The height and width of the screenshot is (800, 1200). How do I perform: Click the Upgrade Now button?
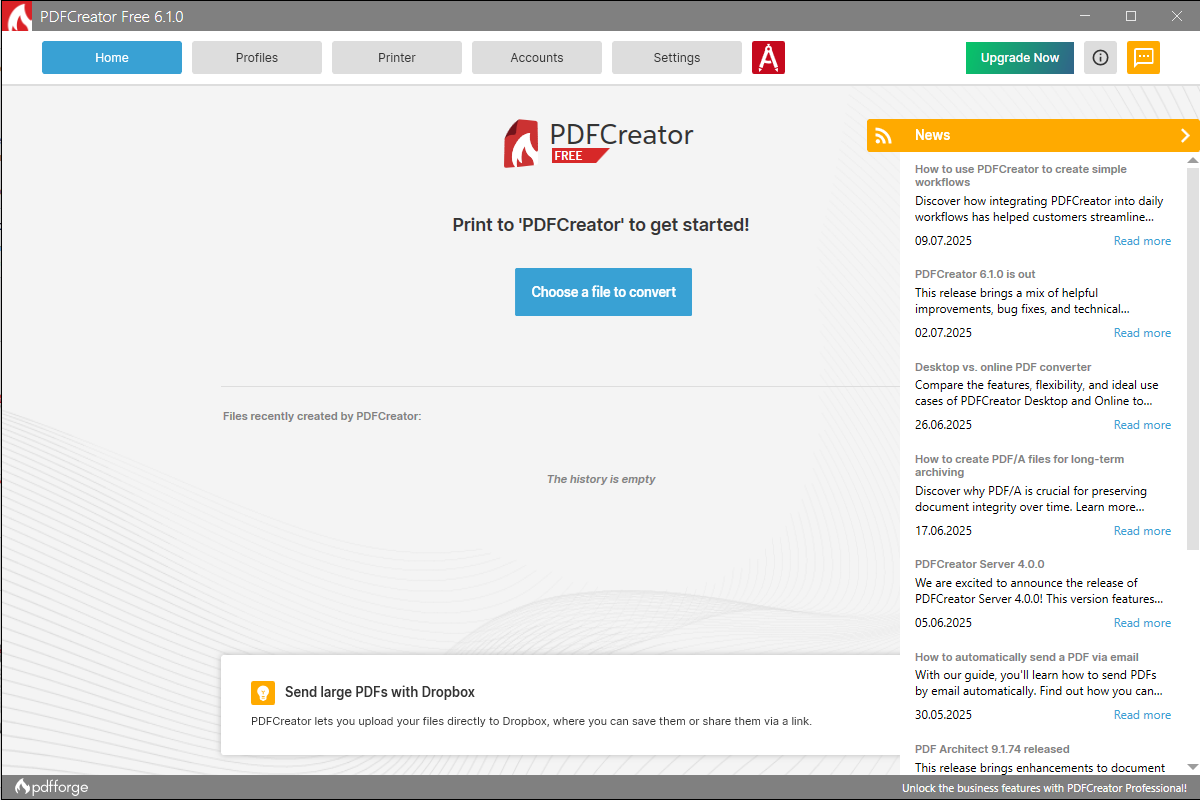click(1020, 57)
